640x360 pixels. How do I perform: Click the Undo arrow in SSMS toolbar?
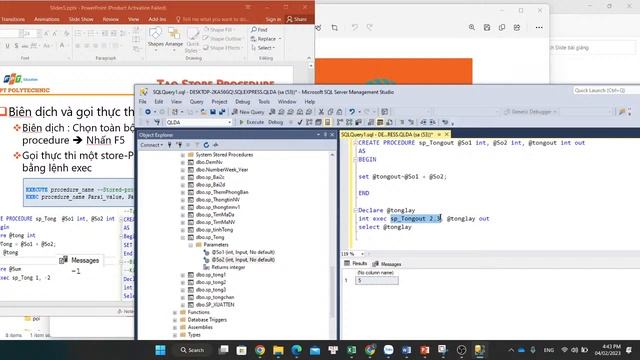(x=351, y=112)
